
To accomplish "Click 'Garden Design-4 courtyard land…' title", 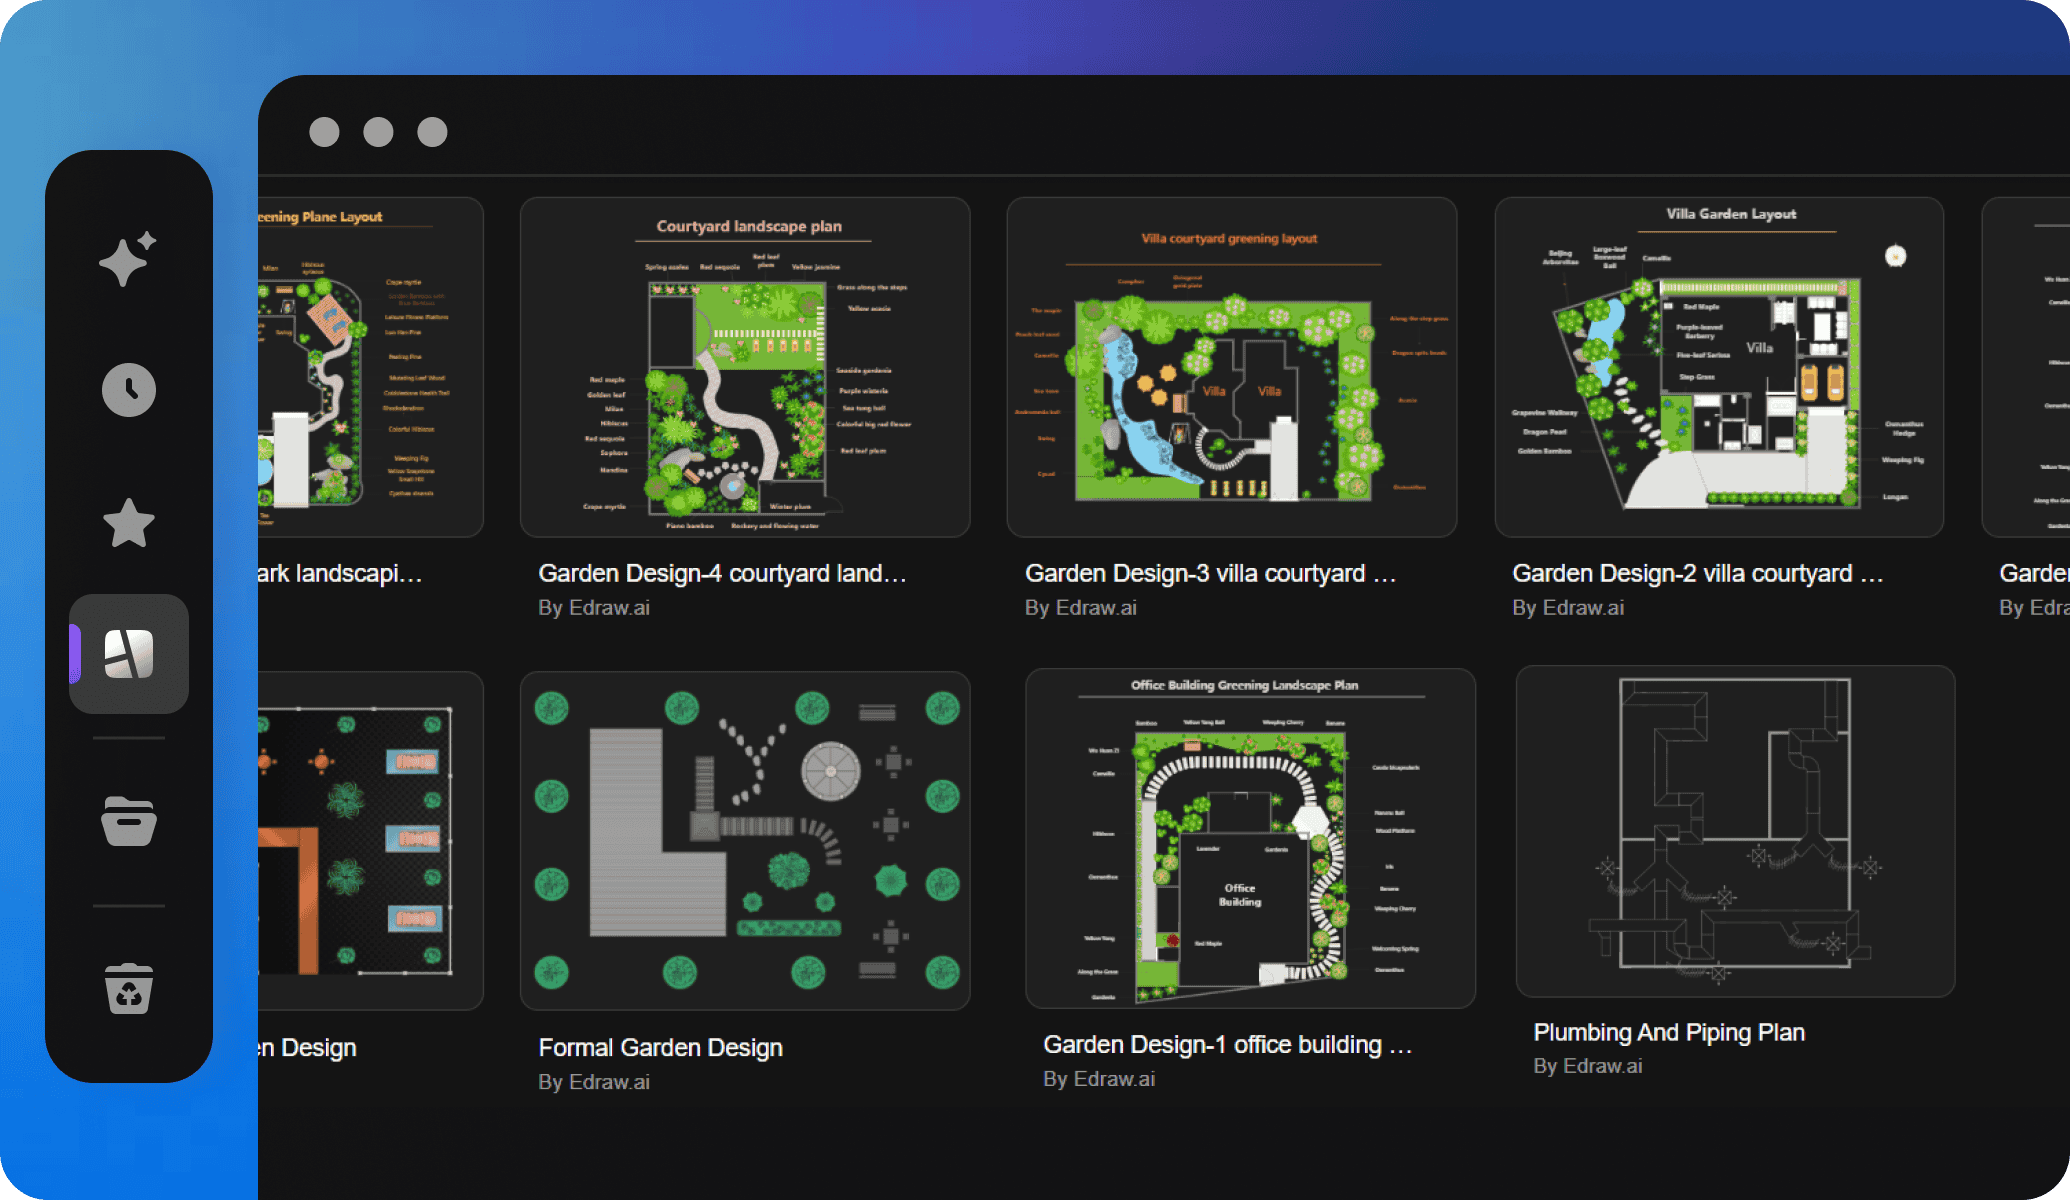I will (722, 573).
